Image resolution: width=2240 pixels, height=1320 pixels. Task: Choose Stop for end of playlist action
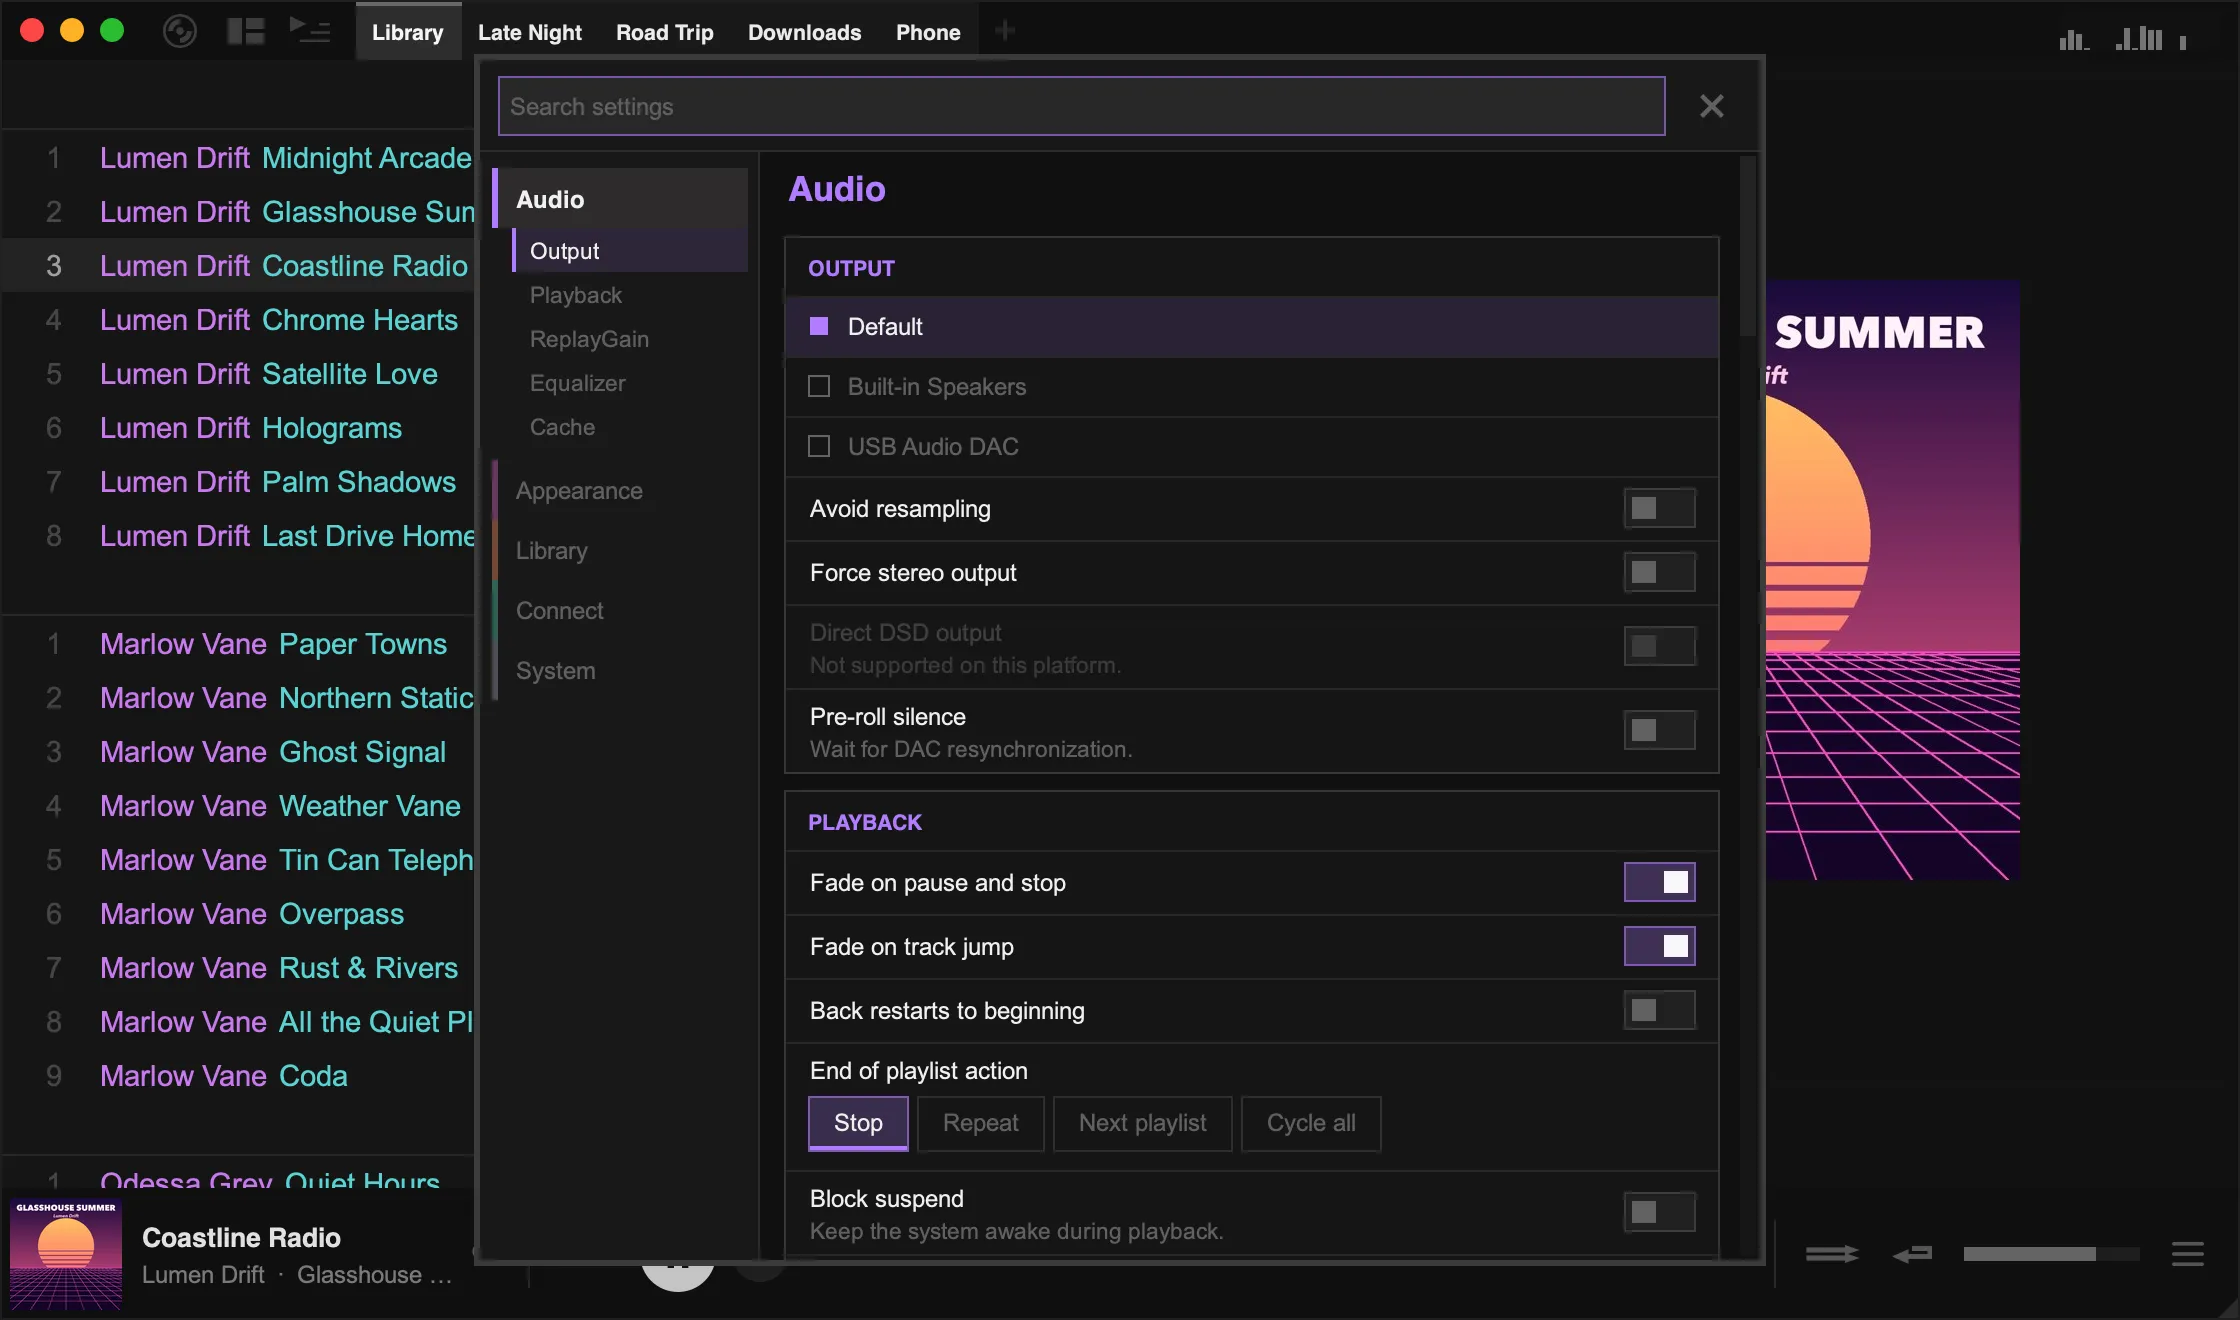coord(858,1123)
